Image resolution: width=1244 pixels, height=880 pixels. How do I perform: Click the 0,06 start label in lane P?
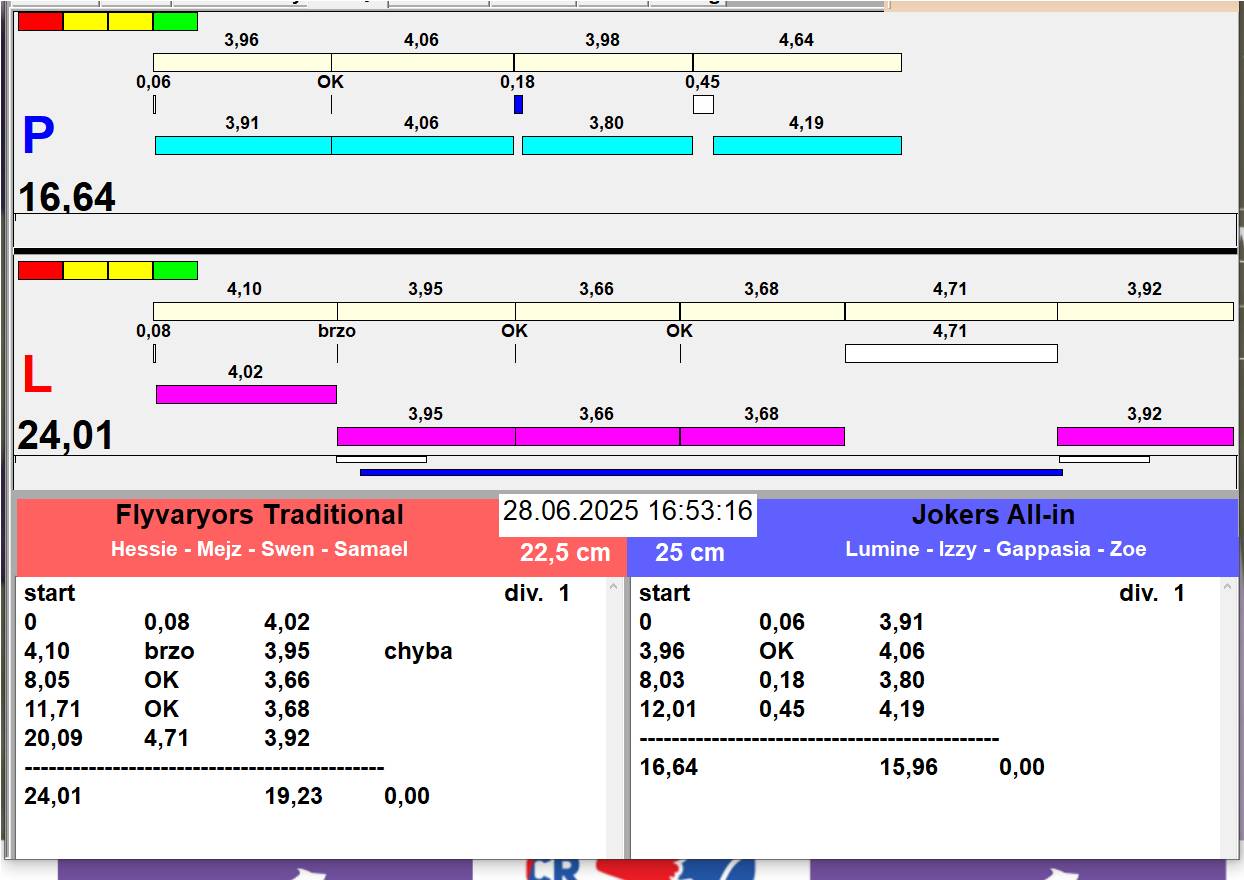coord(154,82)
